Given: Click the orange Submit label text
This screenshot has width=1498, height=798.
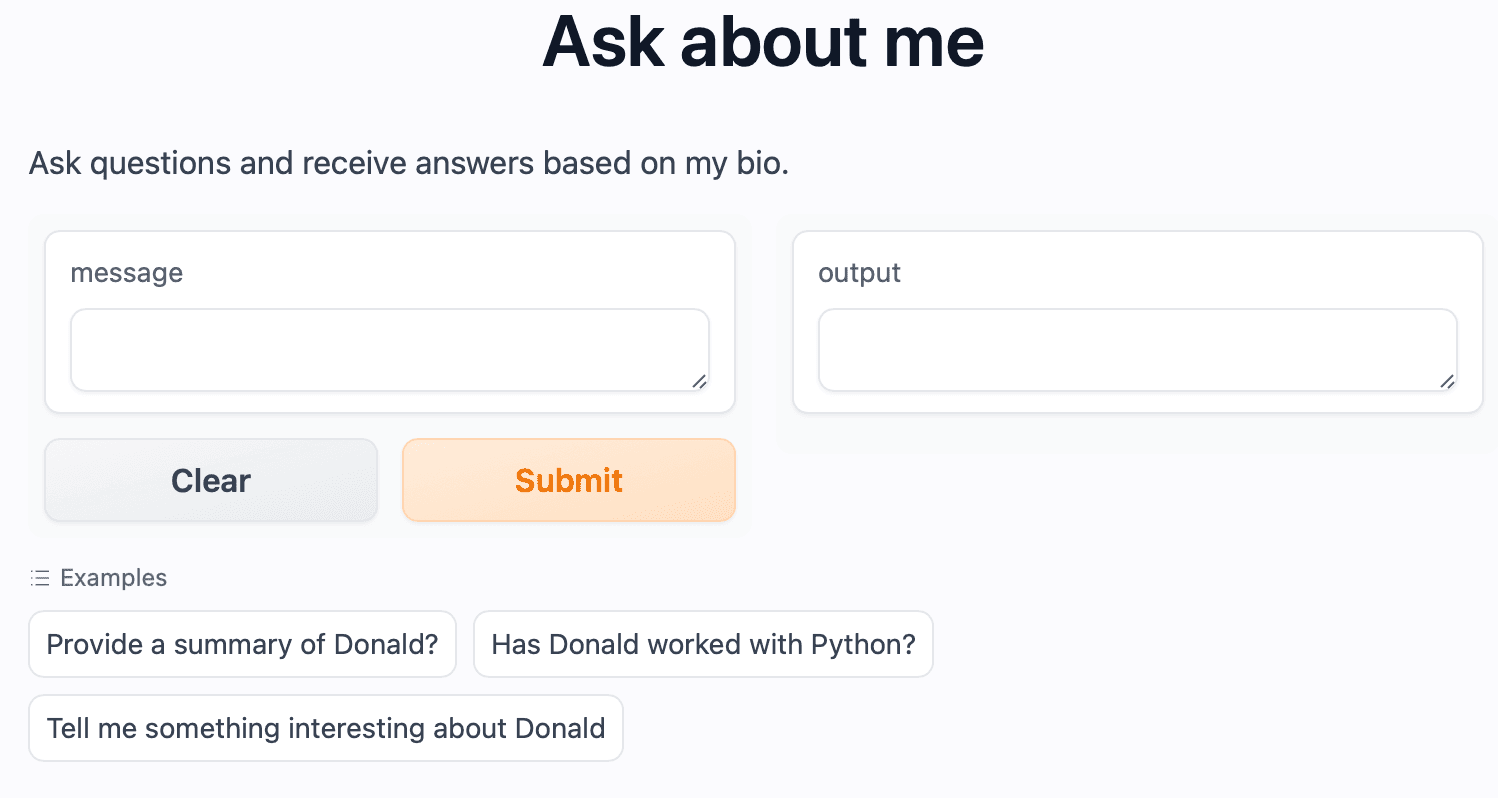Looking at the screenshot, I should pos(568,480).
